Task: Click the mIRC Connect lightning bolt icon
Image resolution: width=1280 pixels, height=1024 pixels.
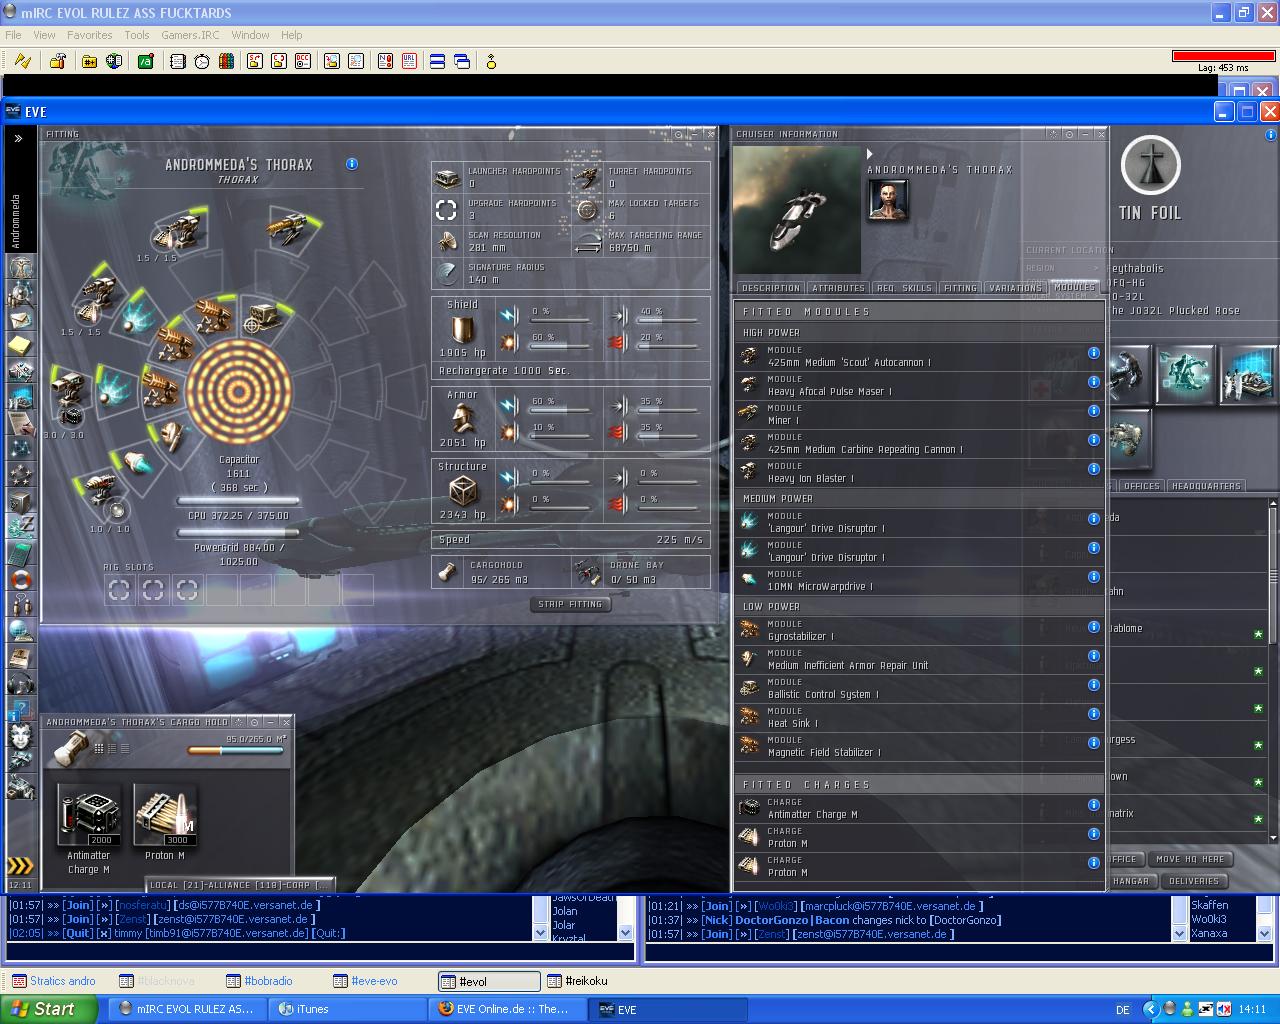Action: (x=22, y=61)
